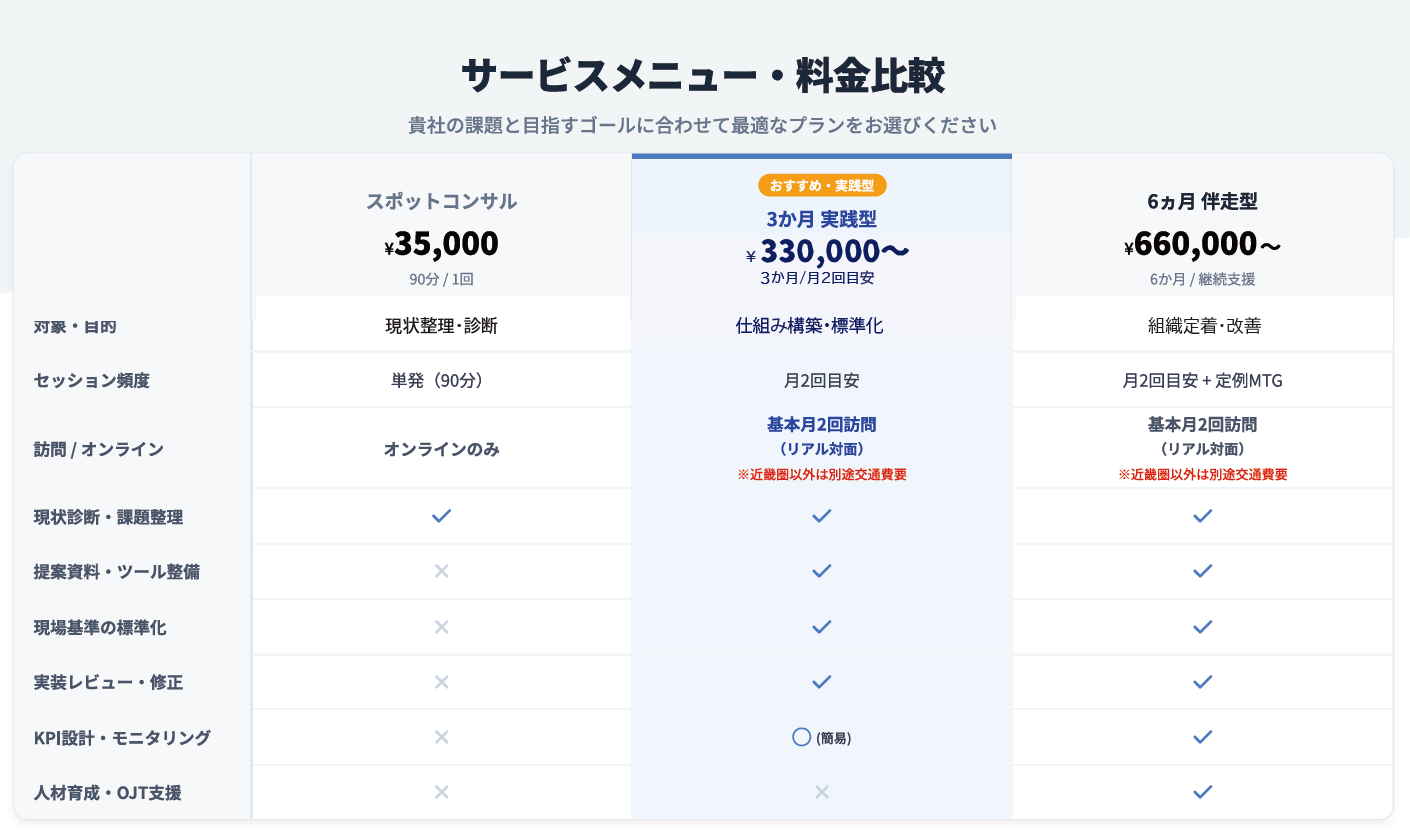Select the スポットコンサル plan header
The width and height of the screenshot is (1410, 833).
click(441, 201)
